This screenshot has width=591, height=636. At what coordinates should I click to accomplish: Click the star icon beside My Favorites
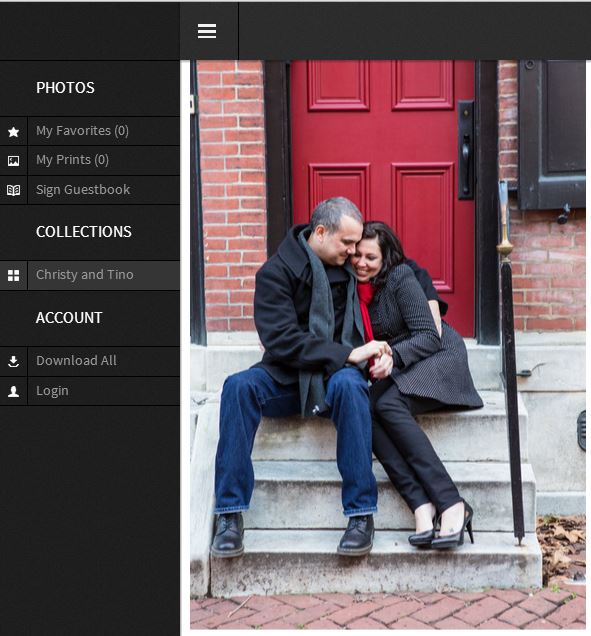tap(13, 131)
